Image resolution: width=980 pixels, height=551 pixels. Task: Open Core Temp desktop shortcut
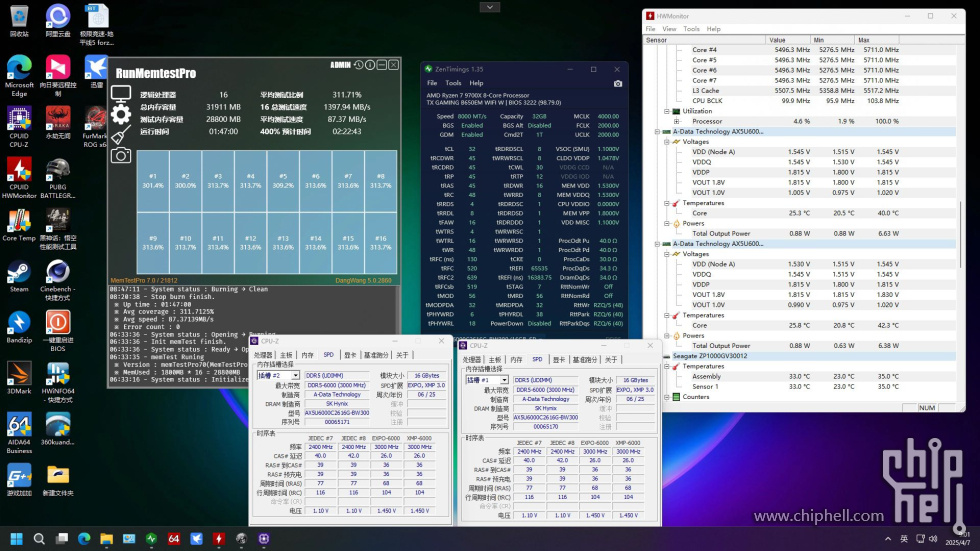click(x=19, y=226)
